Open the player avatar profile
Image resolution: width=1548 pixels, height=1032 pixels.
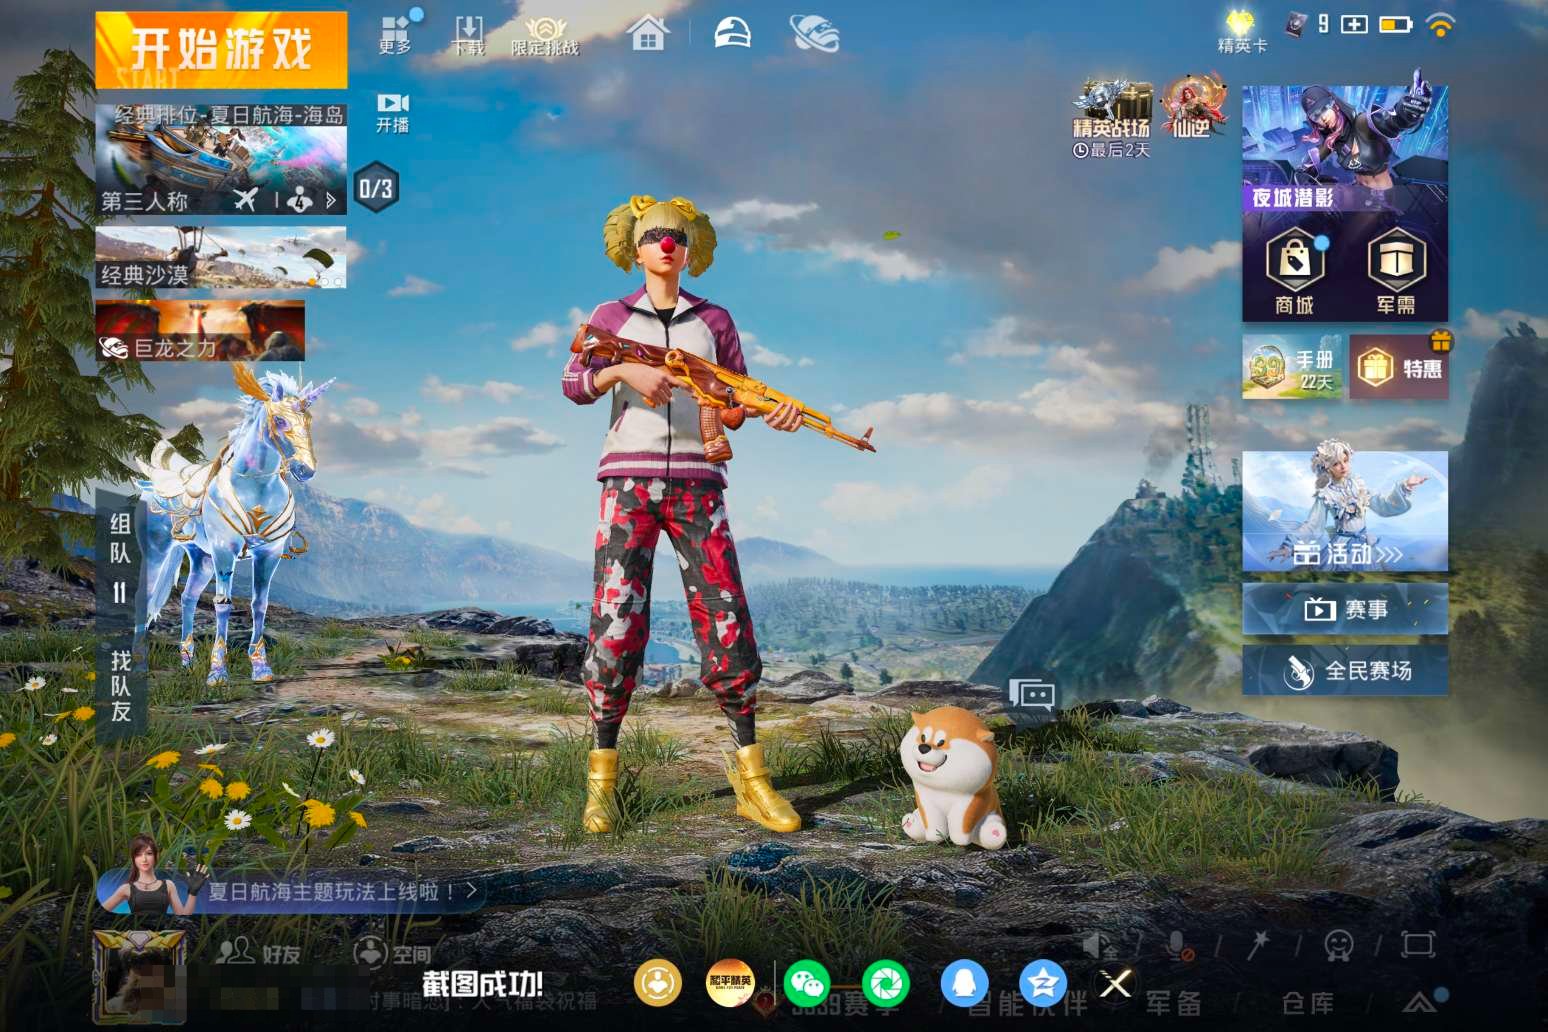(x=140, y=975)
